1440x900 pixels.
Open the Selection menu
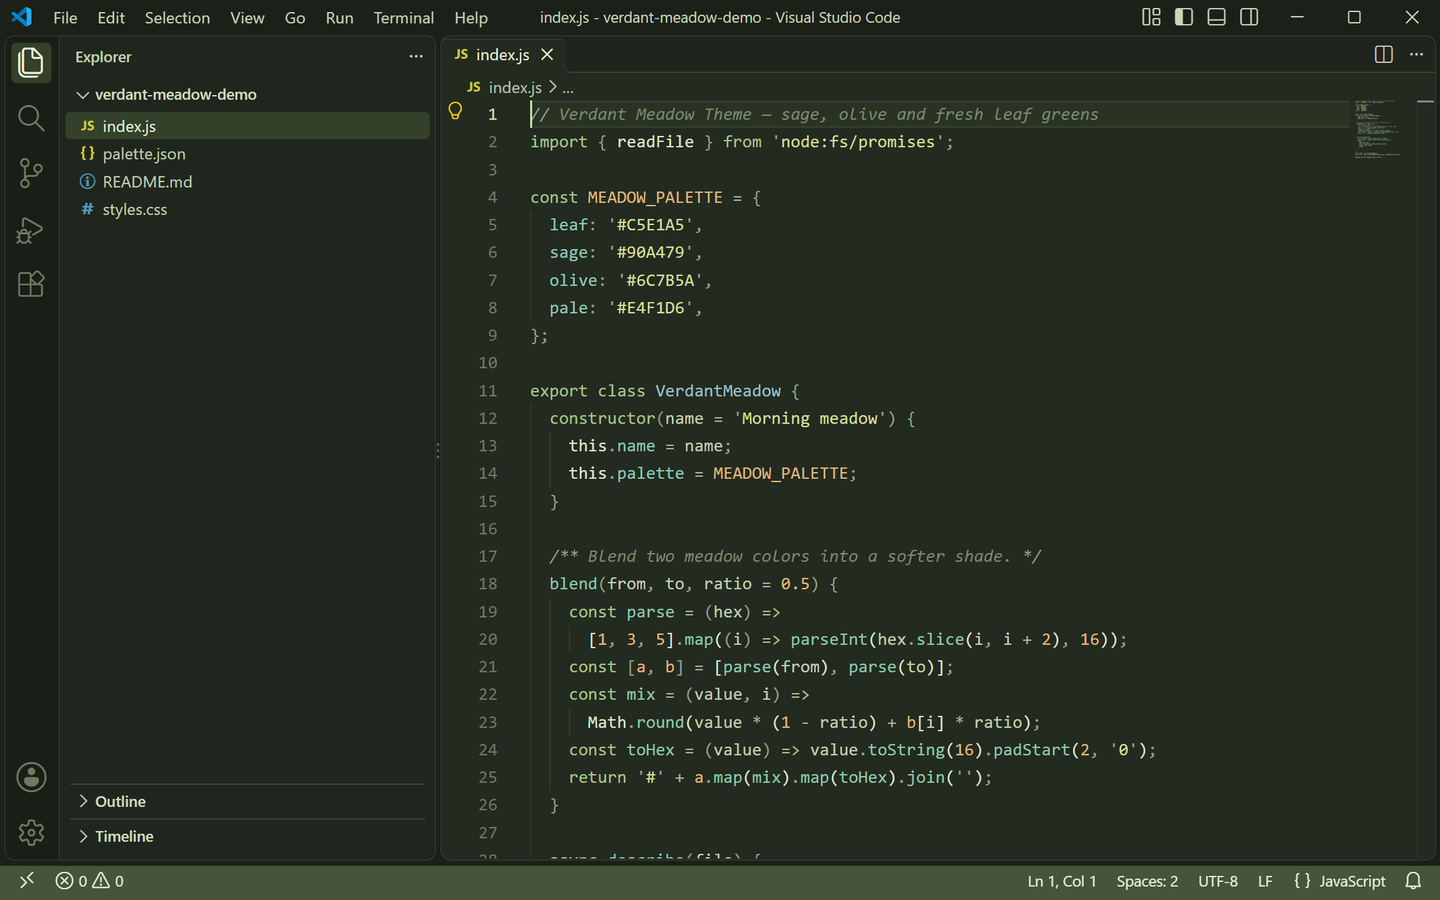tap(177, 18)
